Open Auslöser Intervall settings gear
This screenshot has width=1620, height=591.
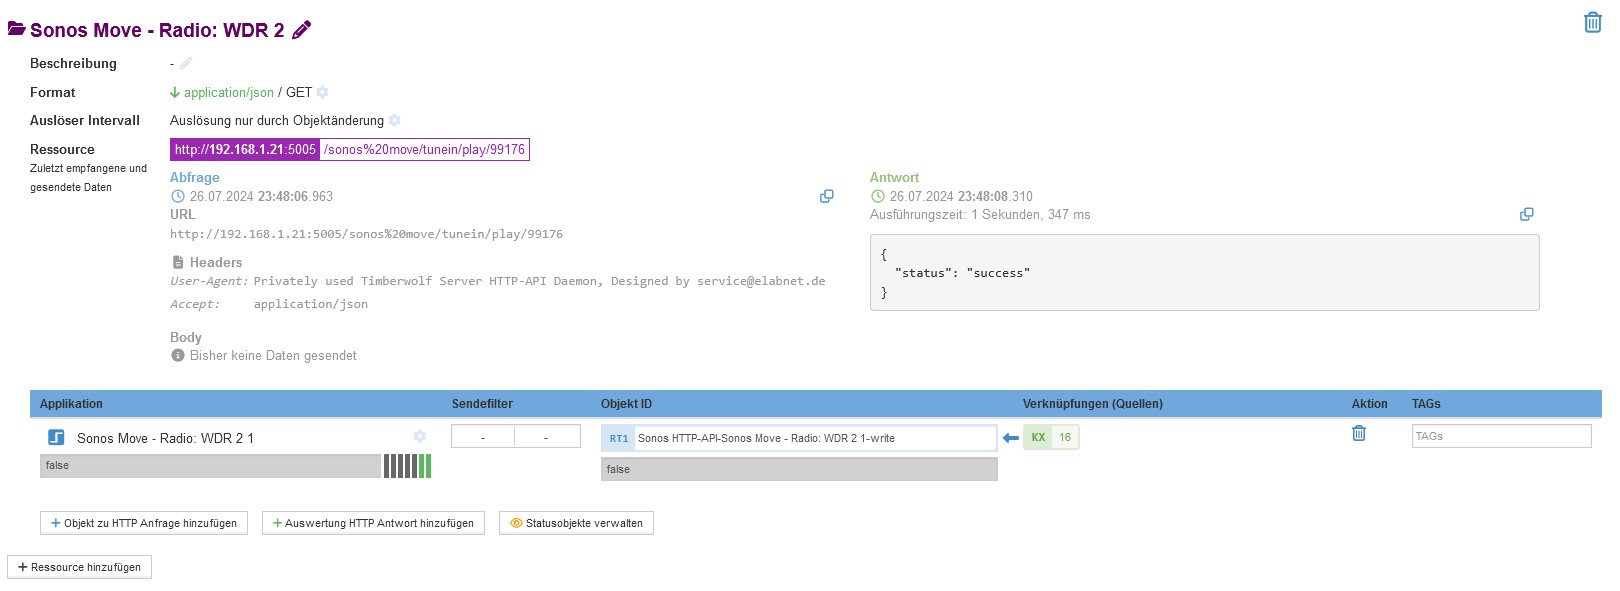tap(395, 120)
